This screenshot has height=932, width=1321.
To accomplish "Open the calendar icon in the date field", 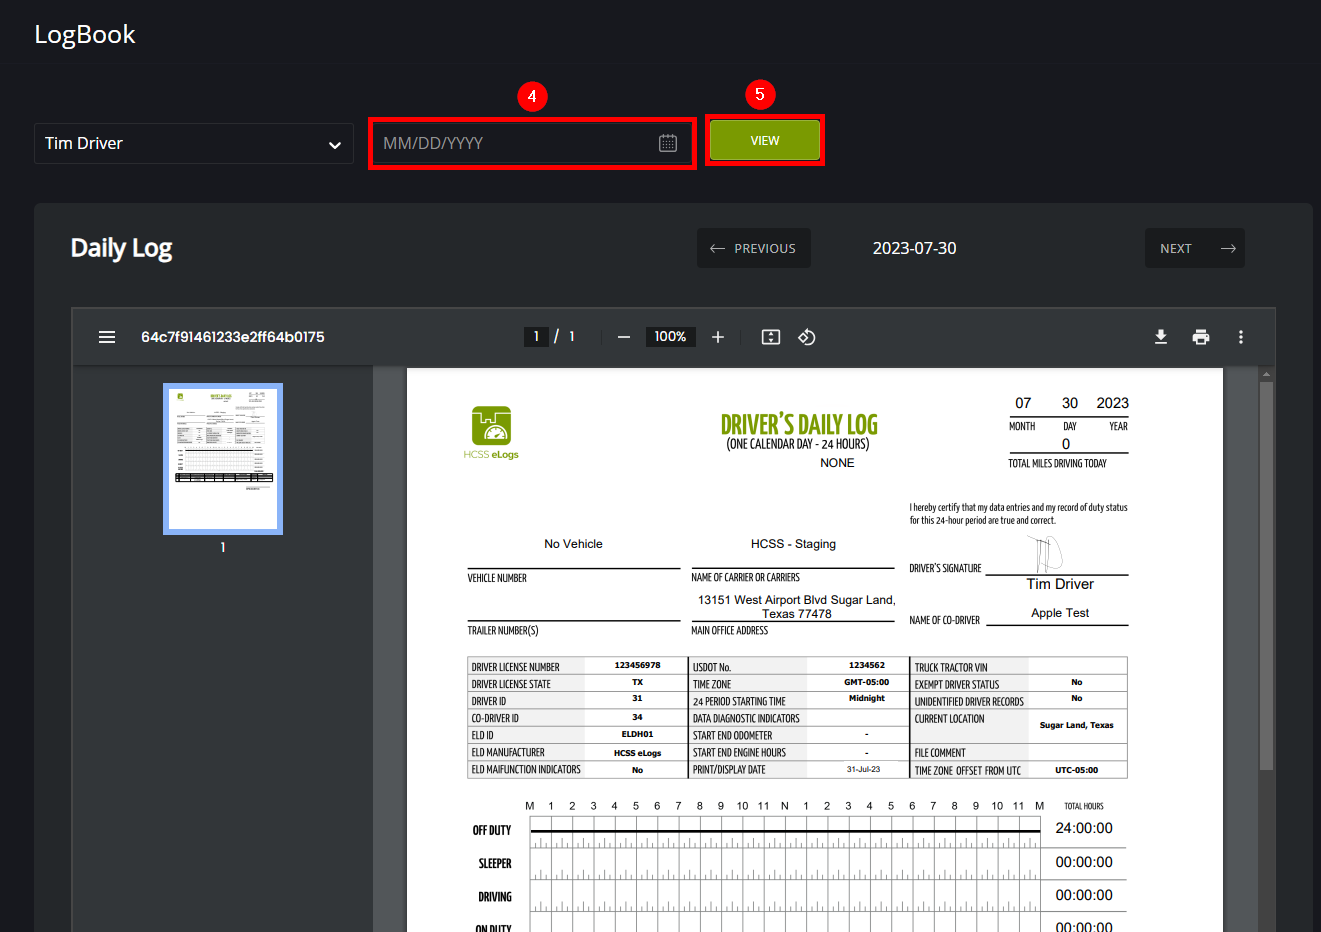I will (667, 142).
